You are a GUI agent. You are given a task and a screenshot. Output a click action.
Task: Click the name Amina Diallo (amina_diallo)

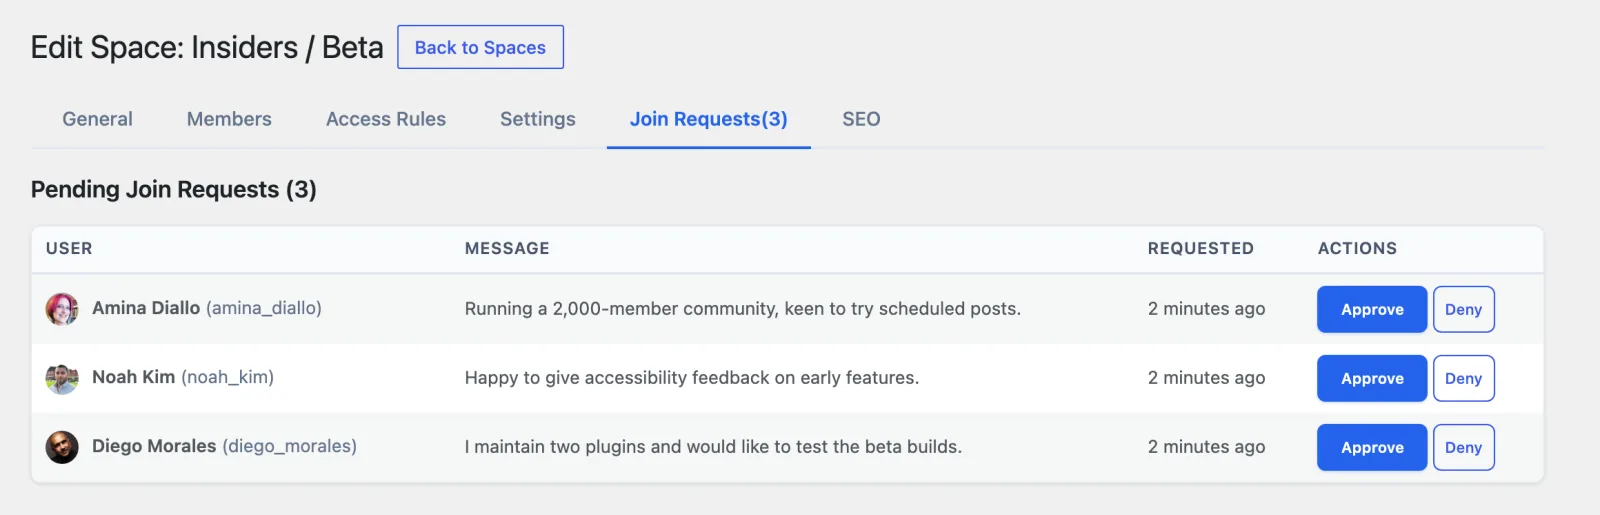tap(207, 308)
